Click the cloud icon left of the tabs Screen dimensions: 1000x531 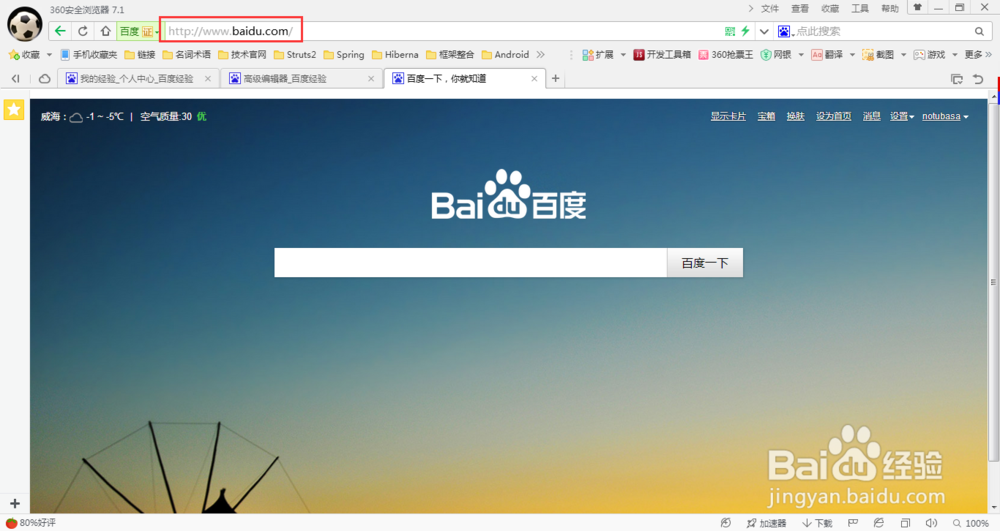45,78
